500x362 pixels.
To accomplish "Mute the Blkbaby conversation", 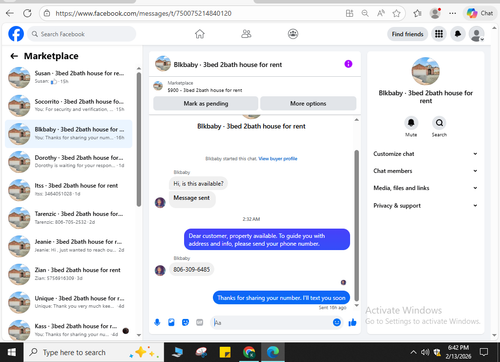I will [411, 123].
